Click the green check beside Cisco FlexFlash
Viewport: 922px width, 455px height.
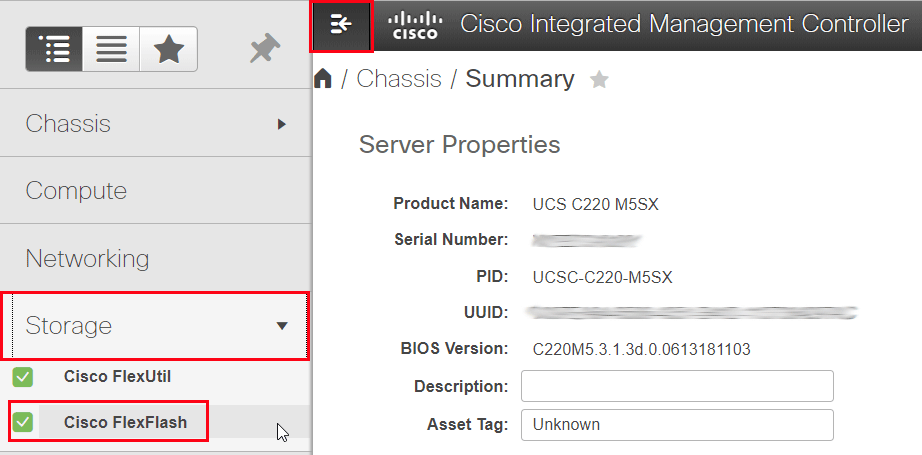tap(24, 422)
